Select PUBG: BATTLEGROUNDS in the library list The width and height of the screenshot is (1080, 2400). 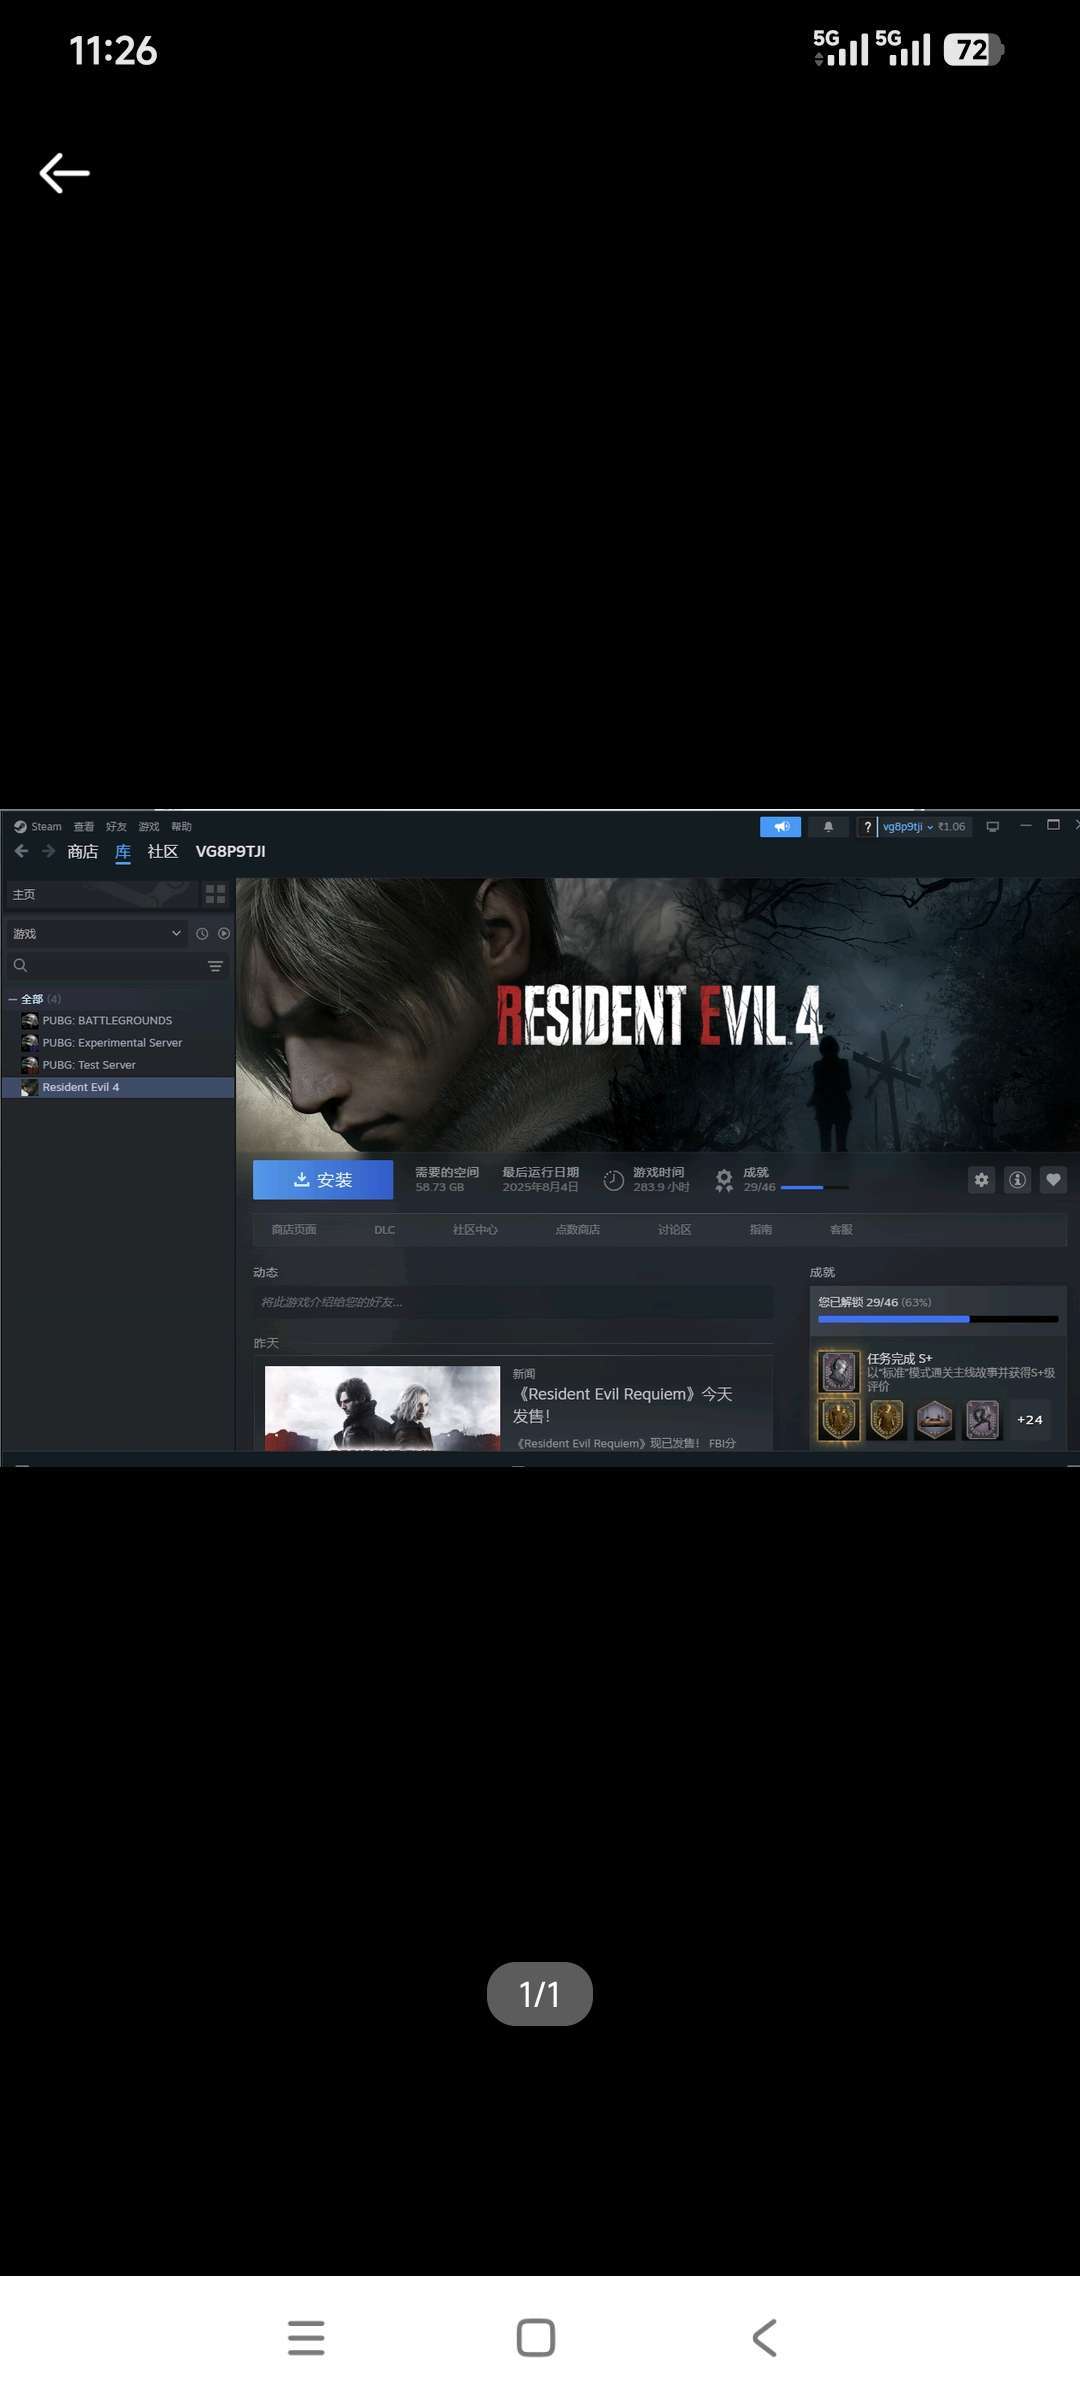107,1021
